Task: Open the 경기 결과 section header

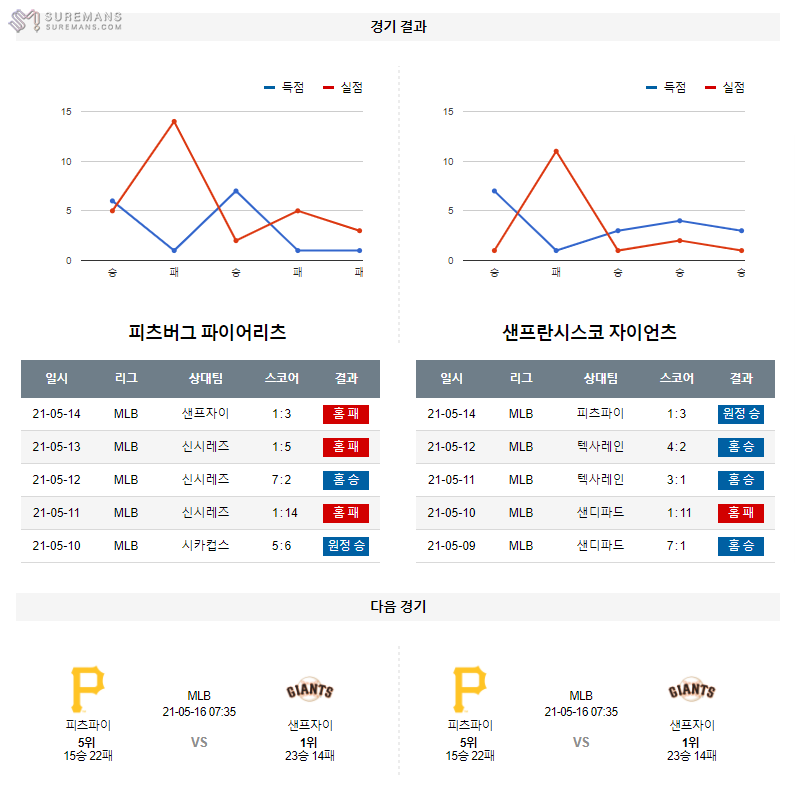Action: click(398, 27)
